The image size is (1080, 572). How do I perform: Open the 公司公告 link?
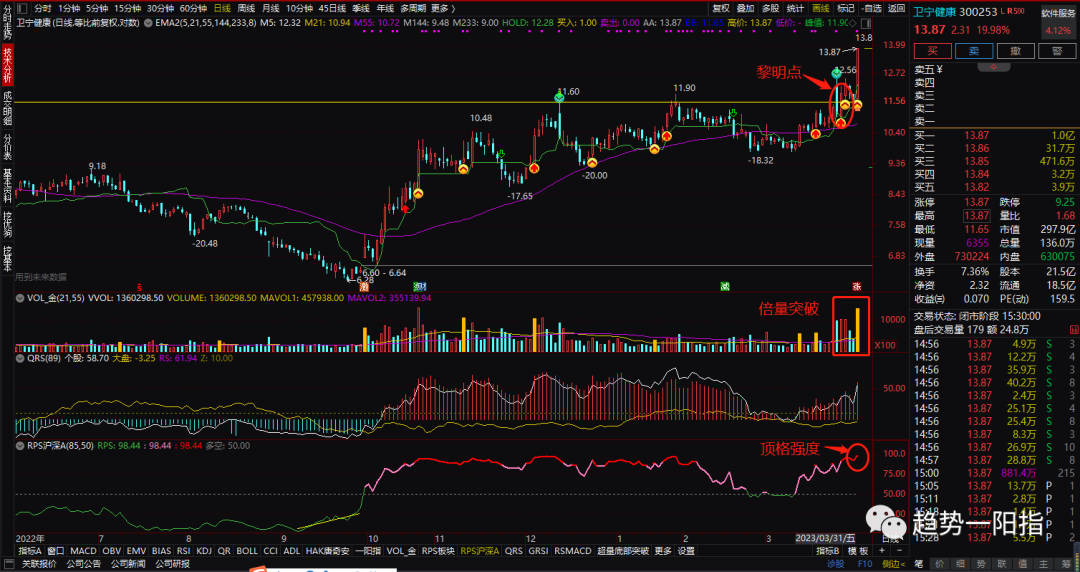coord(84,564)
